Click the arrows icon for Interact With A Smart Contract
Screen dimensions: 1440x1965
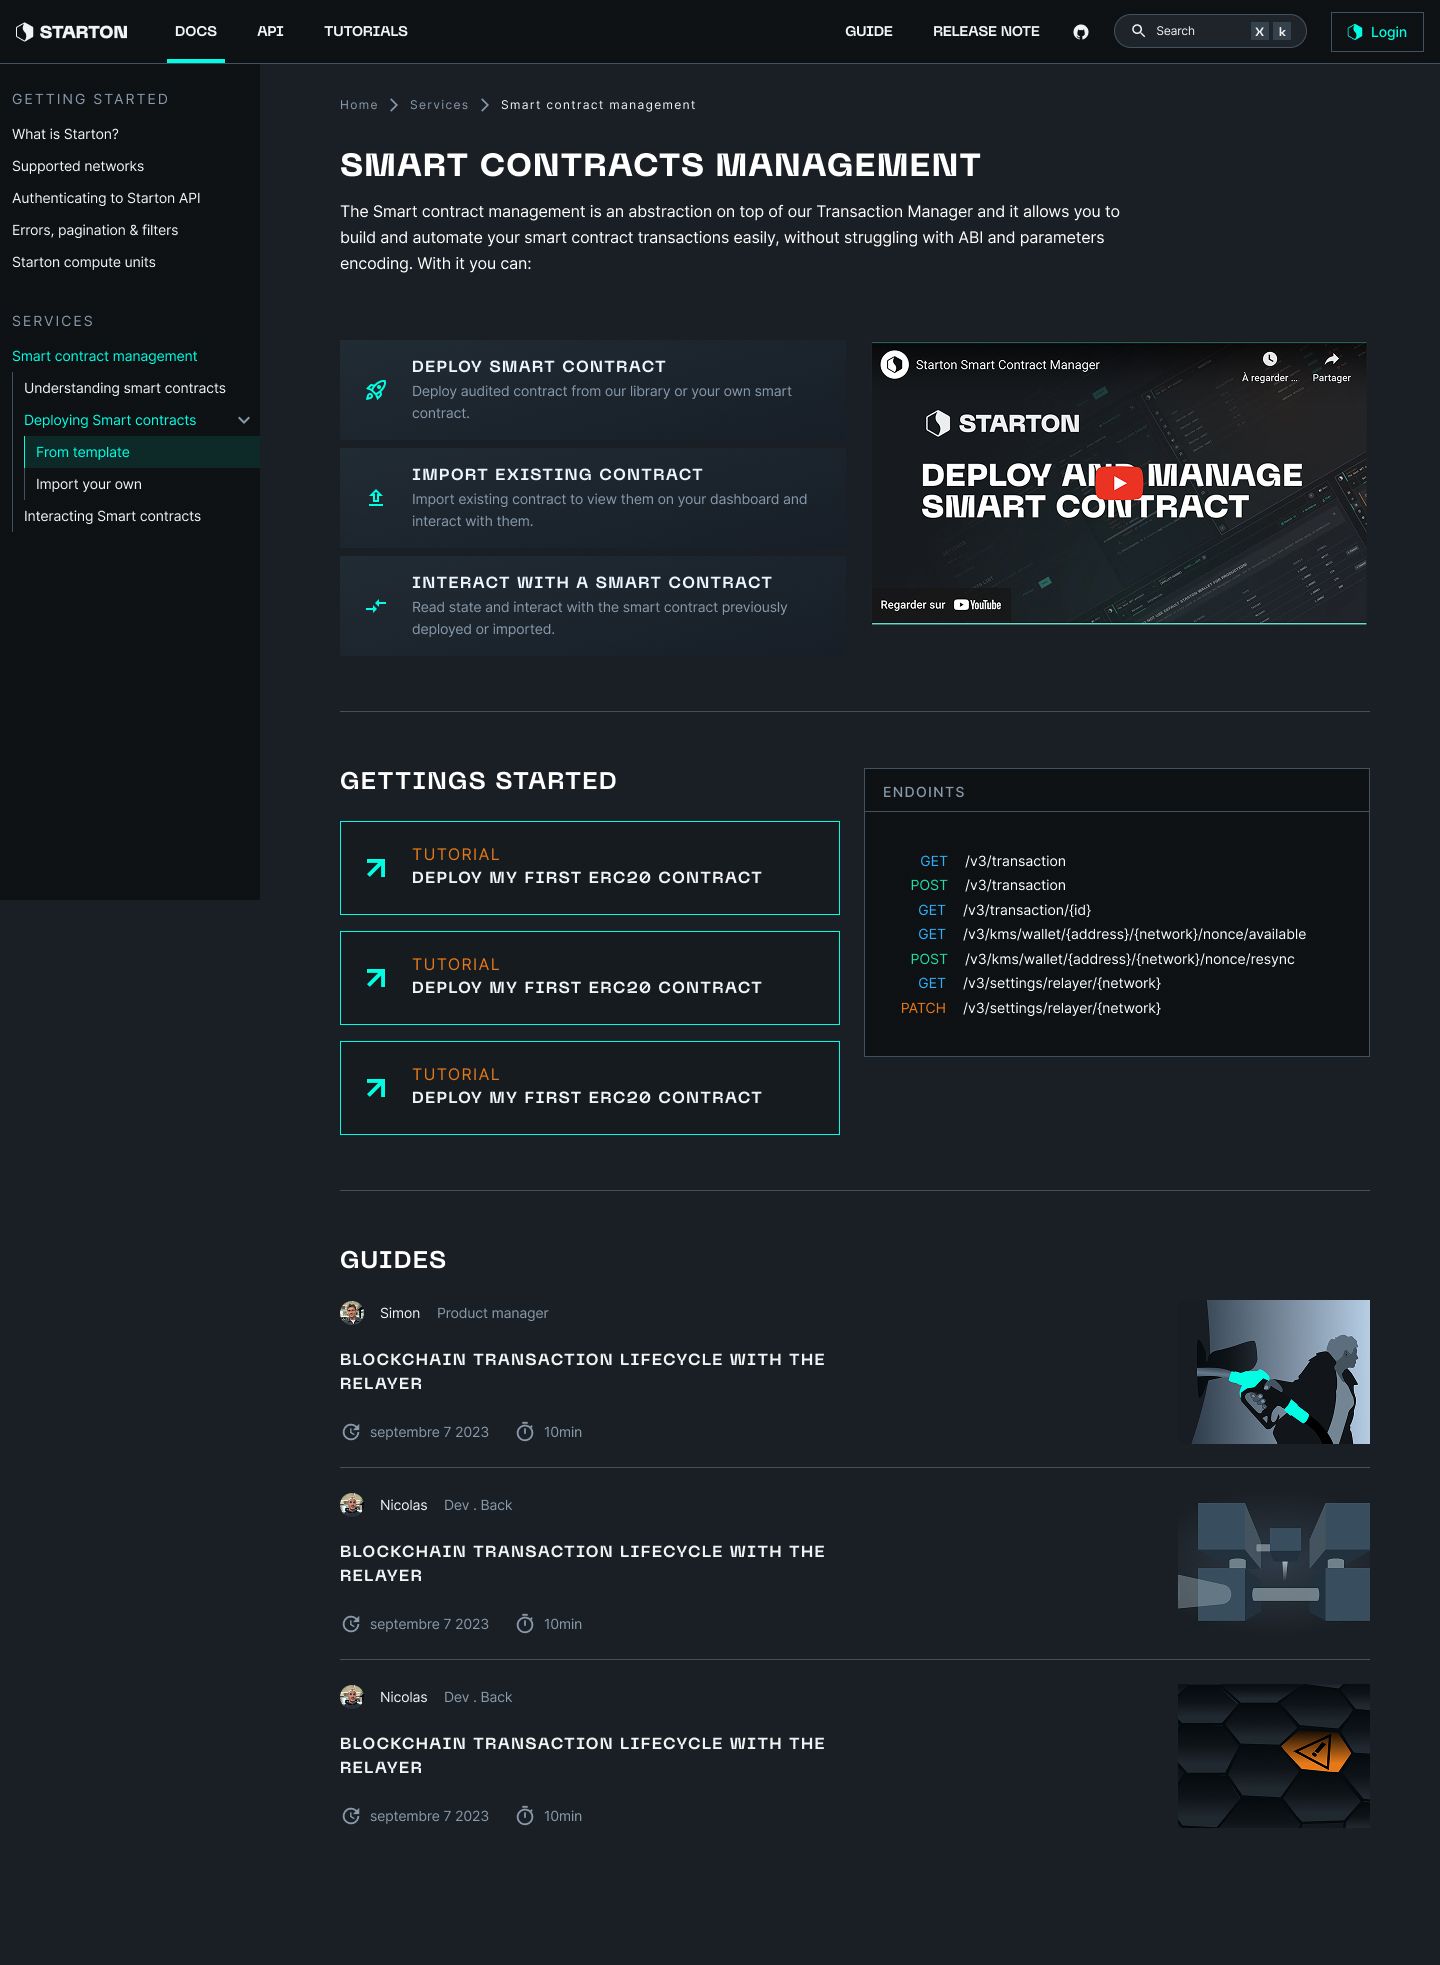coord(376,606)
